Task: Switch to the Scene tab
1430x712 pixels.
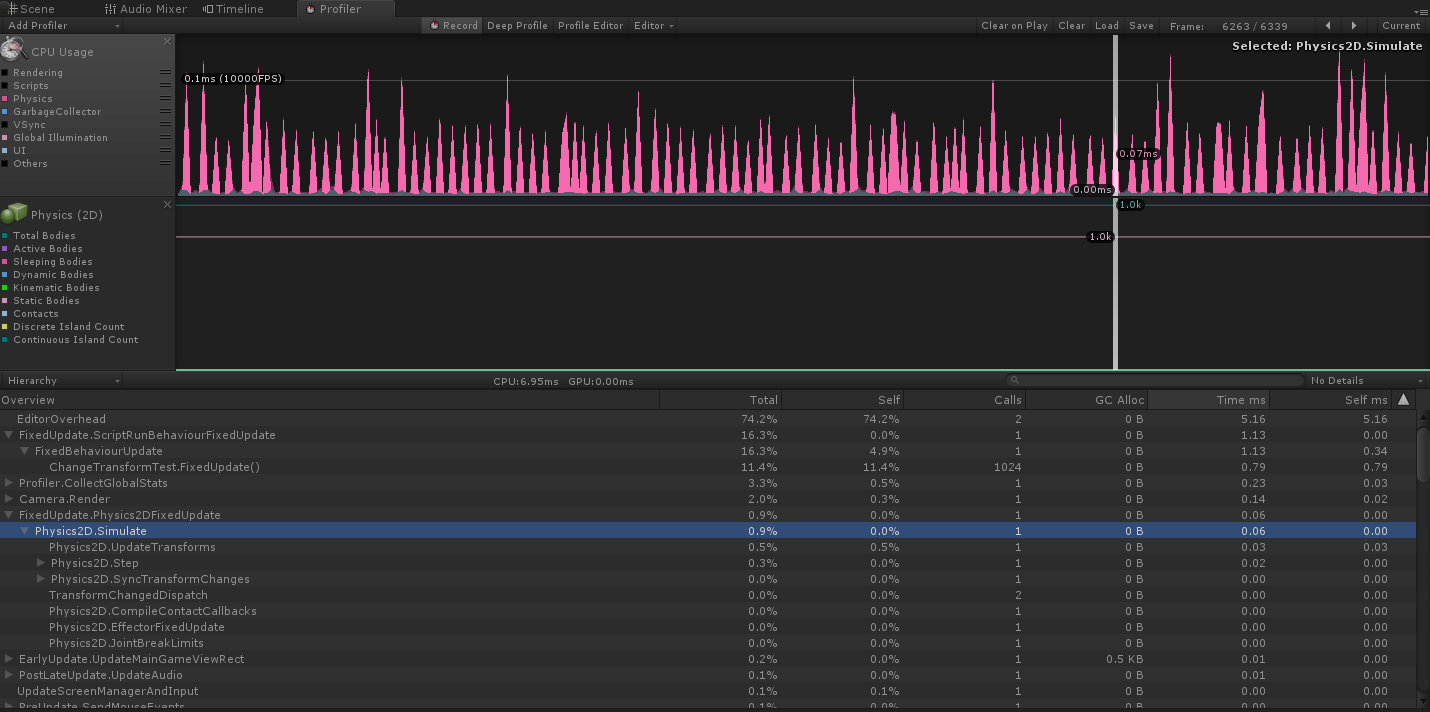Action: pyautogui.click(x=31, y=9)
